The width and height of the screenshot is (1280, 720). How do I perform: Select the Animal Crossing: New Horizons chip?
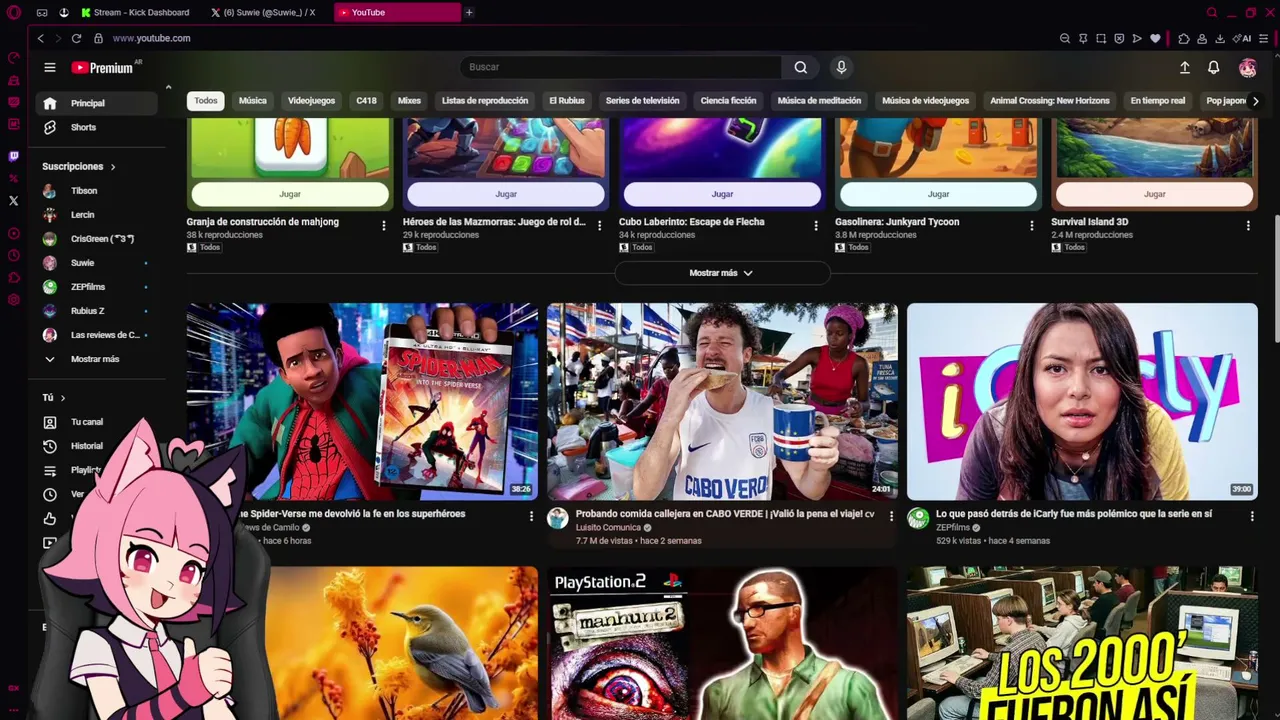tap(1050, 101)
